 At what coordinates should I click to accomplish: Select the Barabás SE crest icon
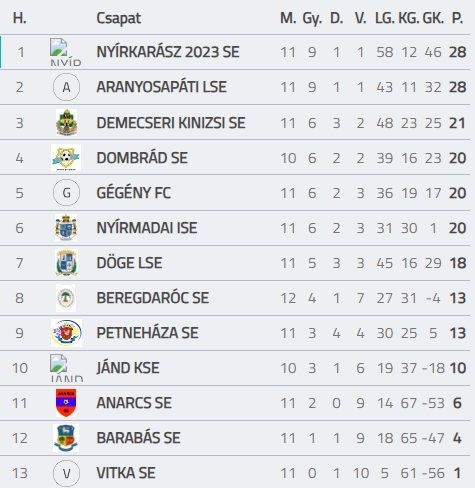coord(66,438)
